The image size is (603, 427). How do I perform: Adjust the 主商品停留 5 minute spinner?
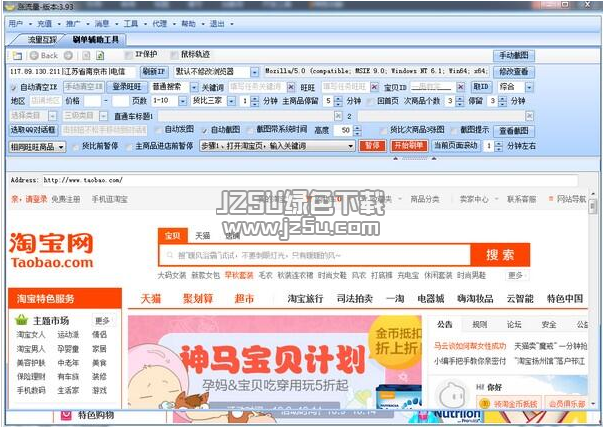[x=338, y=101]
